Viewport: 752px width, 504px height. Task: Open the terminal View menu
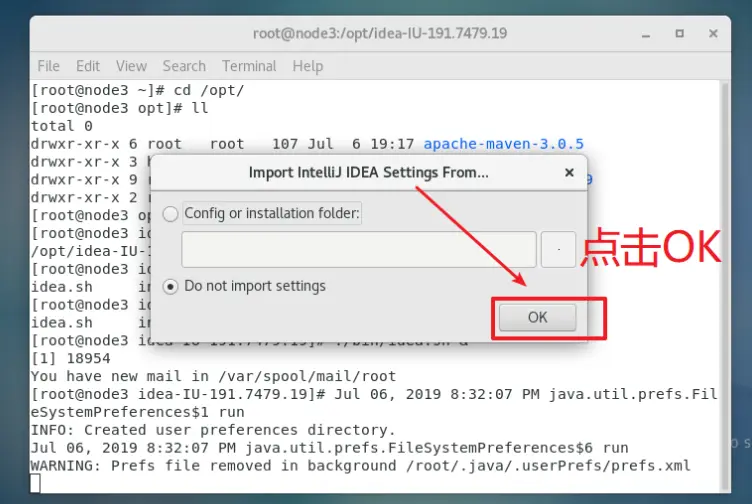pyautogui.click(x=131, y=66)
